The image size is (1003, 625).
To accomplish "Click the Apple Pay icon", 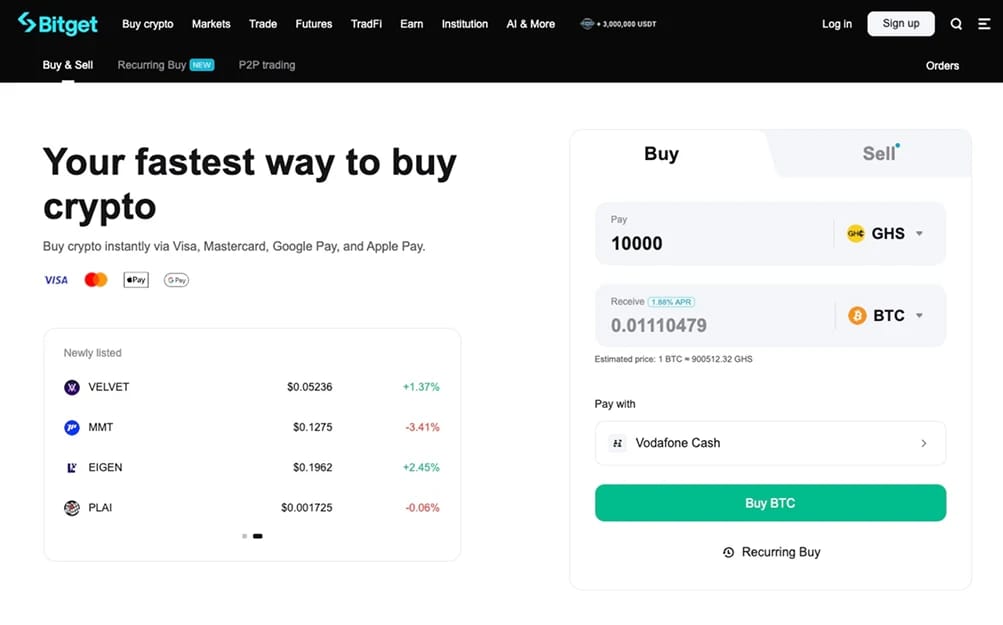I will (x=136, y=280).
